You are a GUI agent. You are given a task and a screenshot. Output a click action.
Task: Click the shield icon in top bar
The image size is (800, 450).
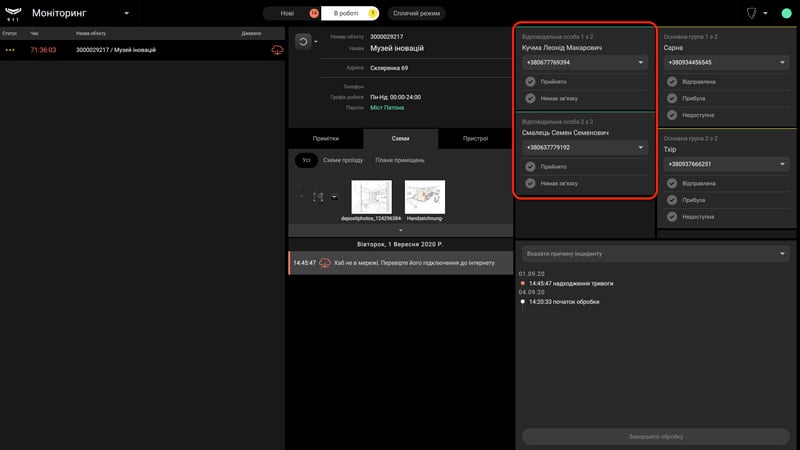pos(751,13)
